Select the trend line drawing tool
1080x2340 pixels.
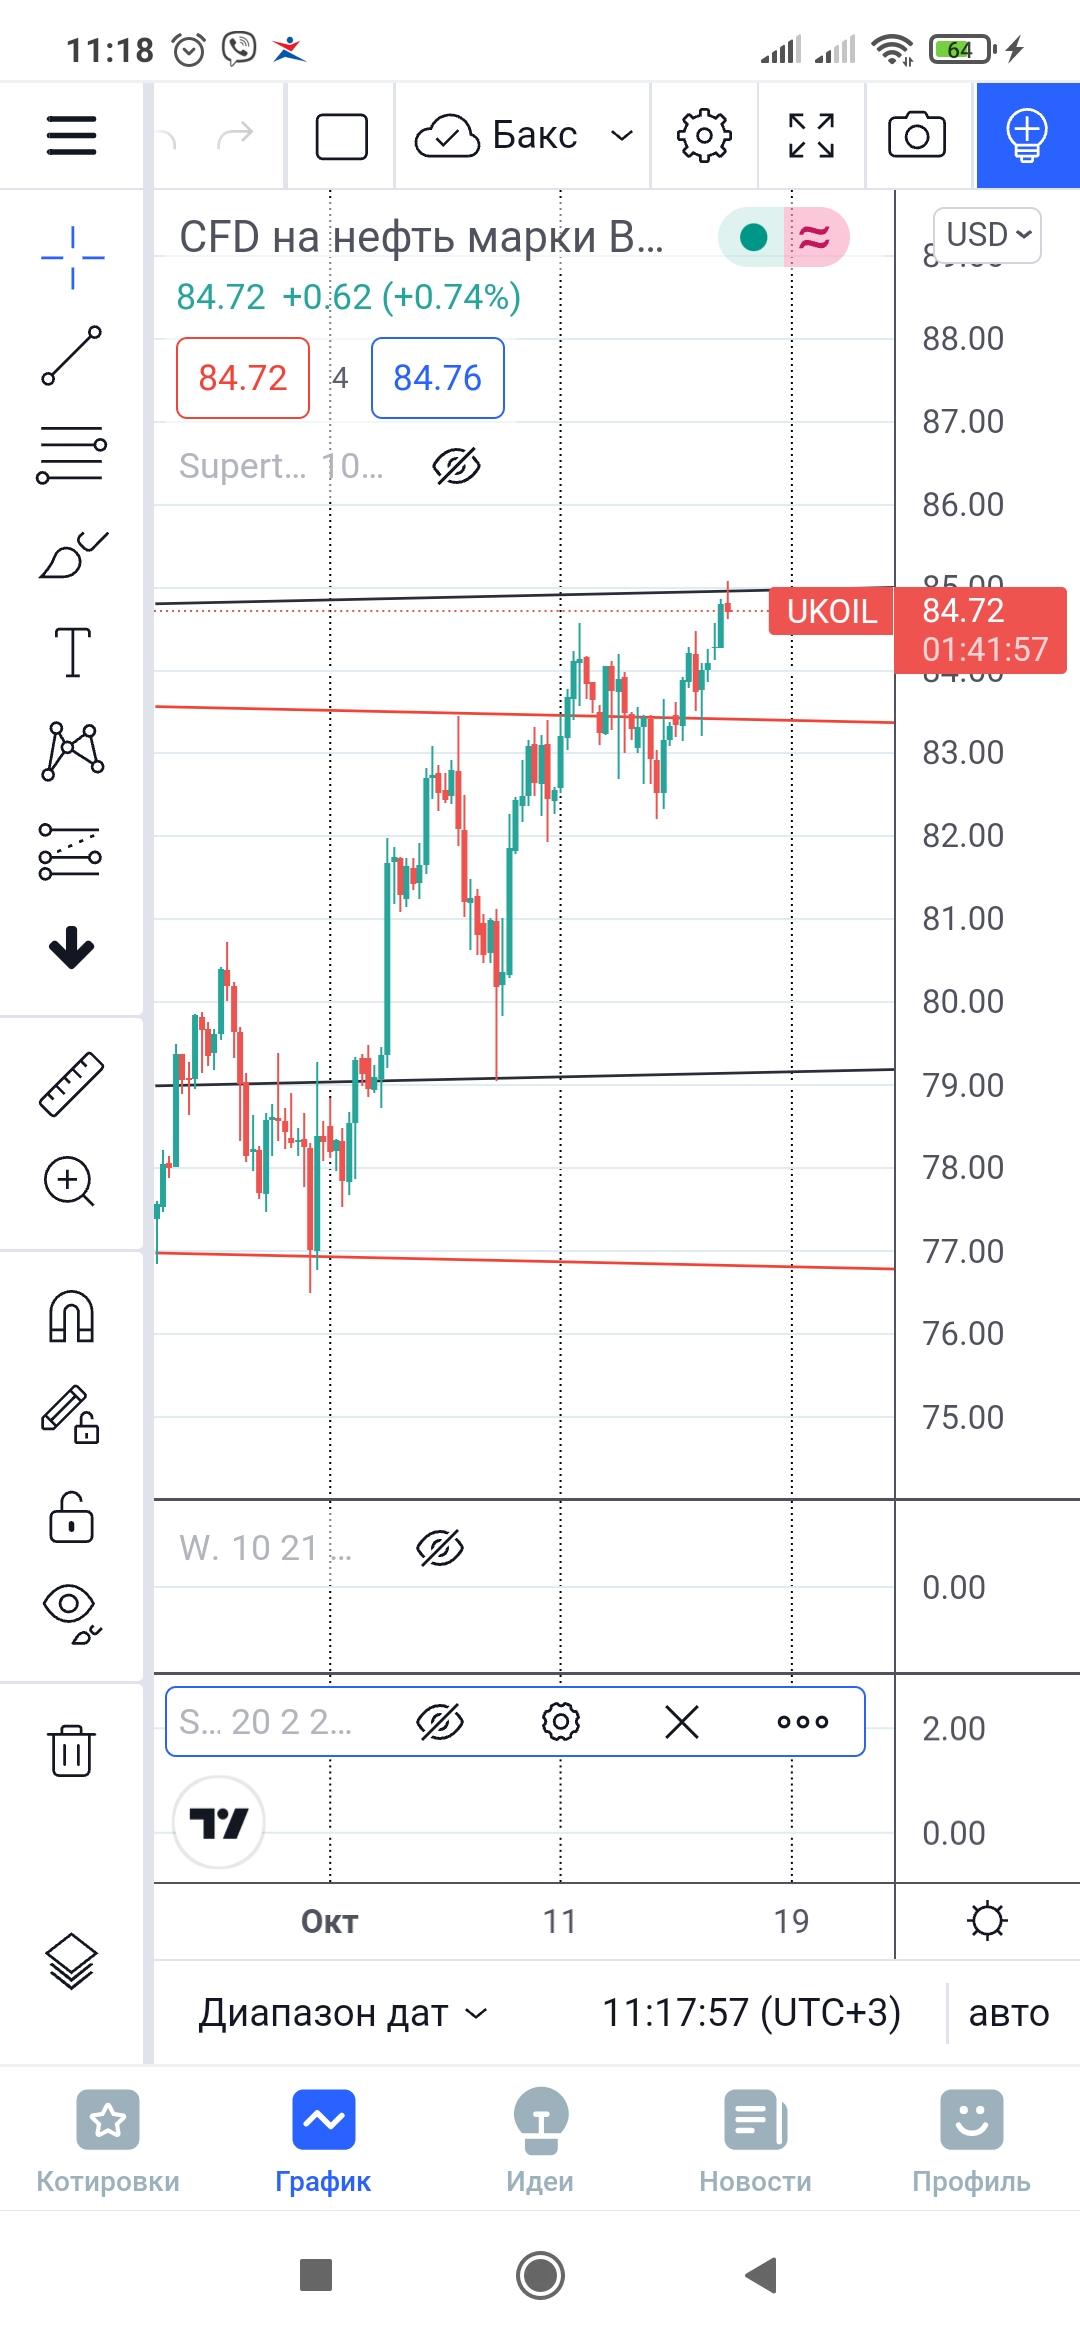coord(71,355)
